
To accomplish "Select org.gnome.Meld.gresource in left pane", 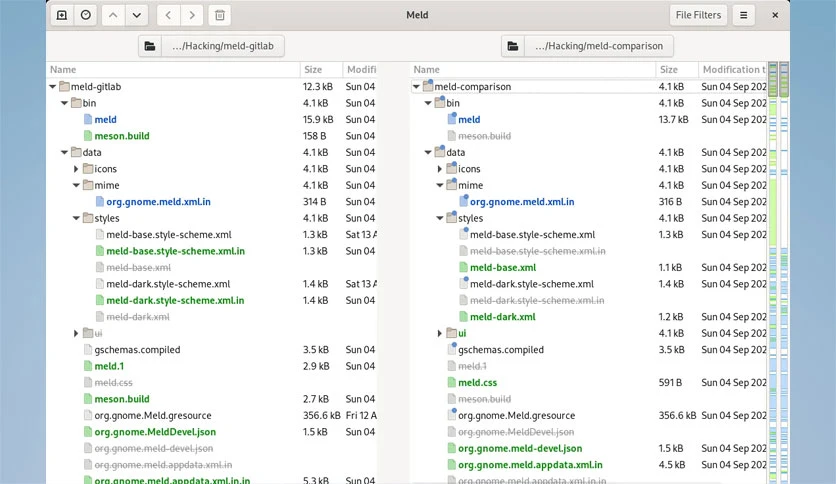I will [x=152, y=415].
